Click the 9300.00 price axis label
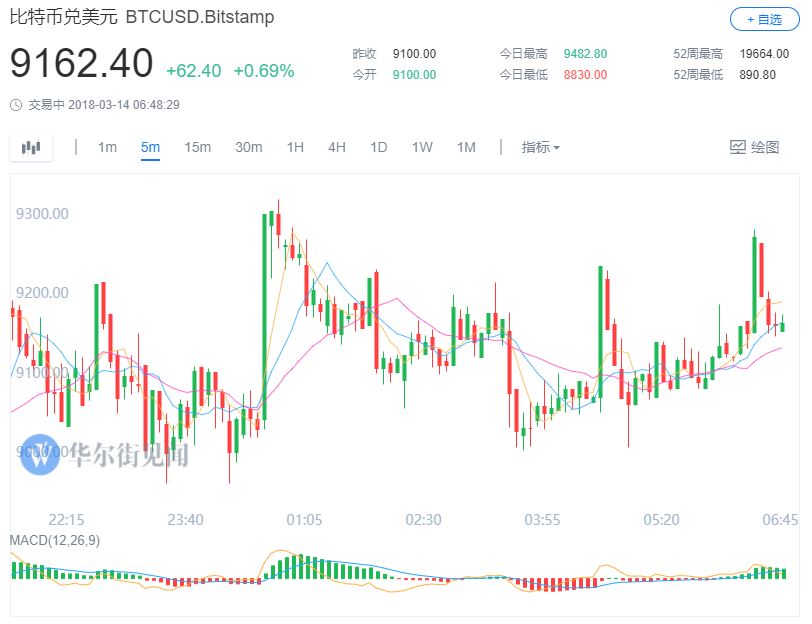 tap(42, 213)
